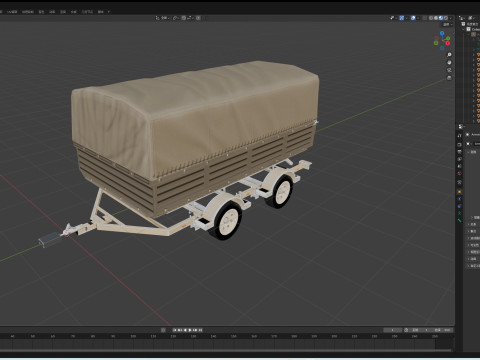Toggle auto keying in timeline header
This screenshot has width=480, height=360.
pyautogui.click(x=163, y=330)
